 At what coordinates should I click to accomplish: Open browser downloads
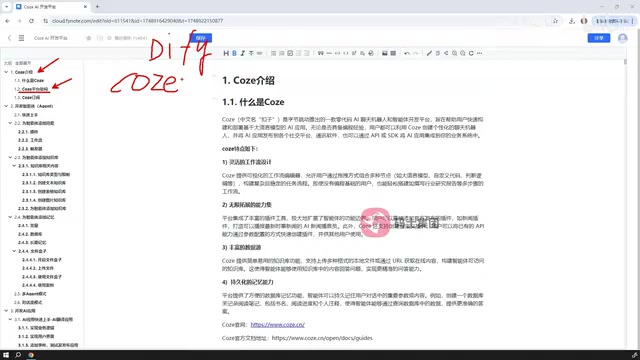572,21
